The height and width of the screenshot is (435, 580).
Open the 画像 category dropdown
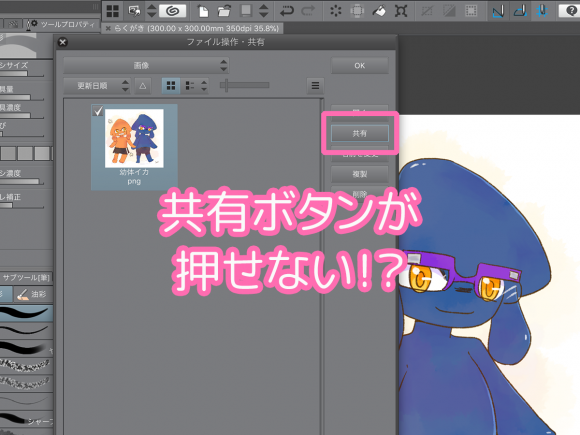[146, 65]
